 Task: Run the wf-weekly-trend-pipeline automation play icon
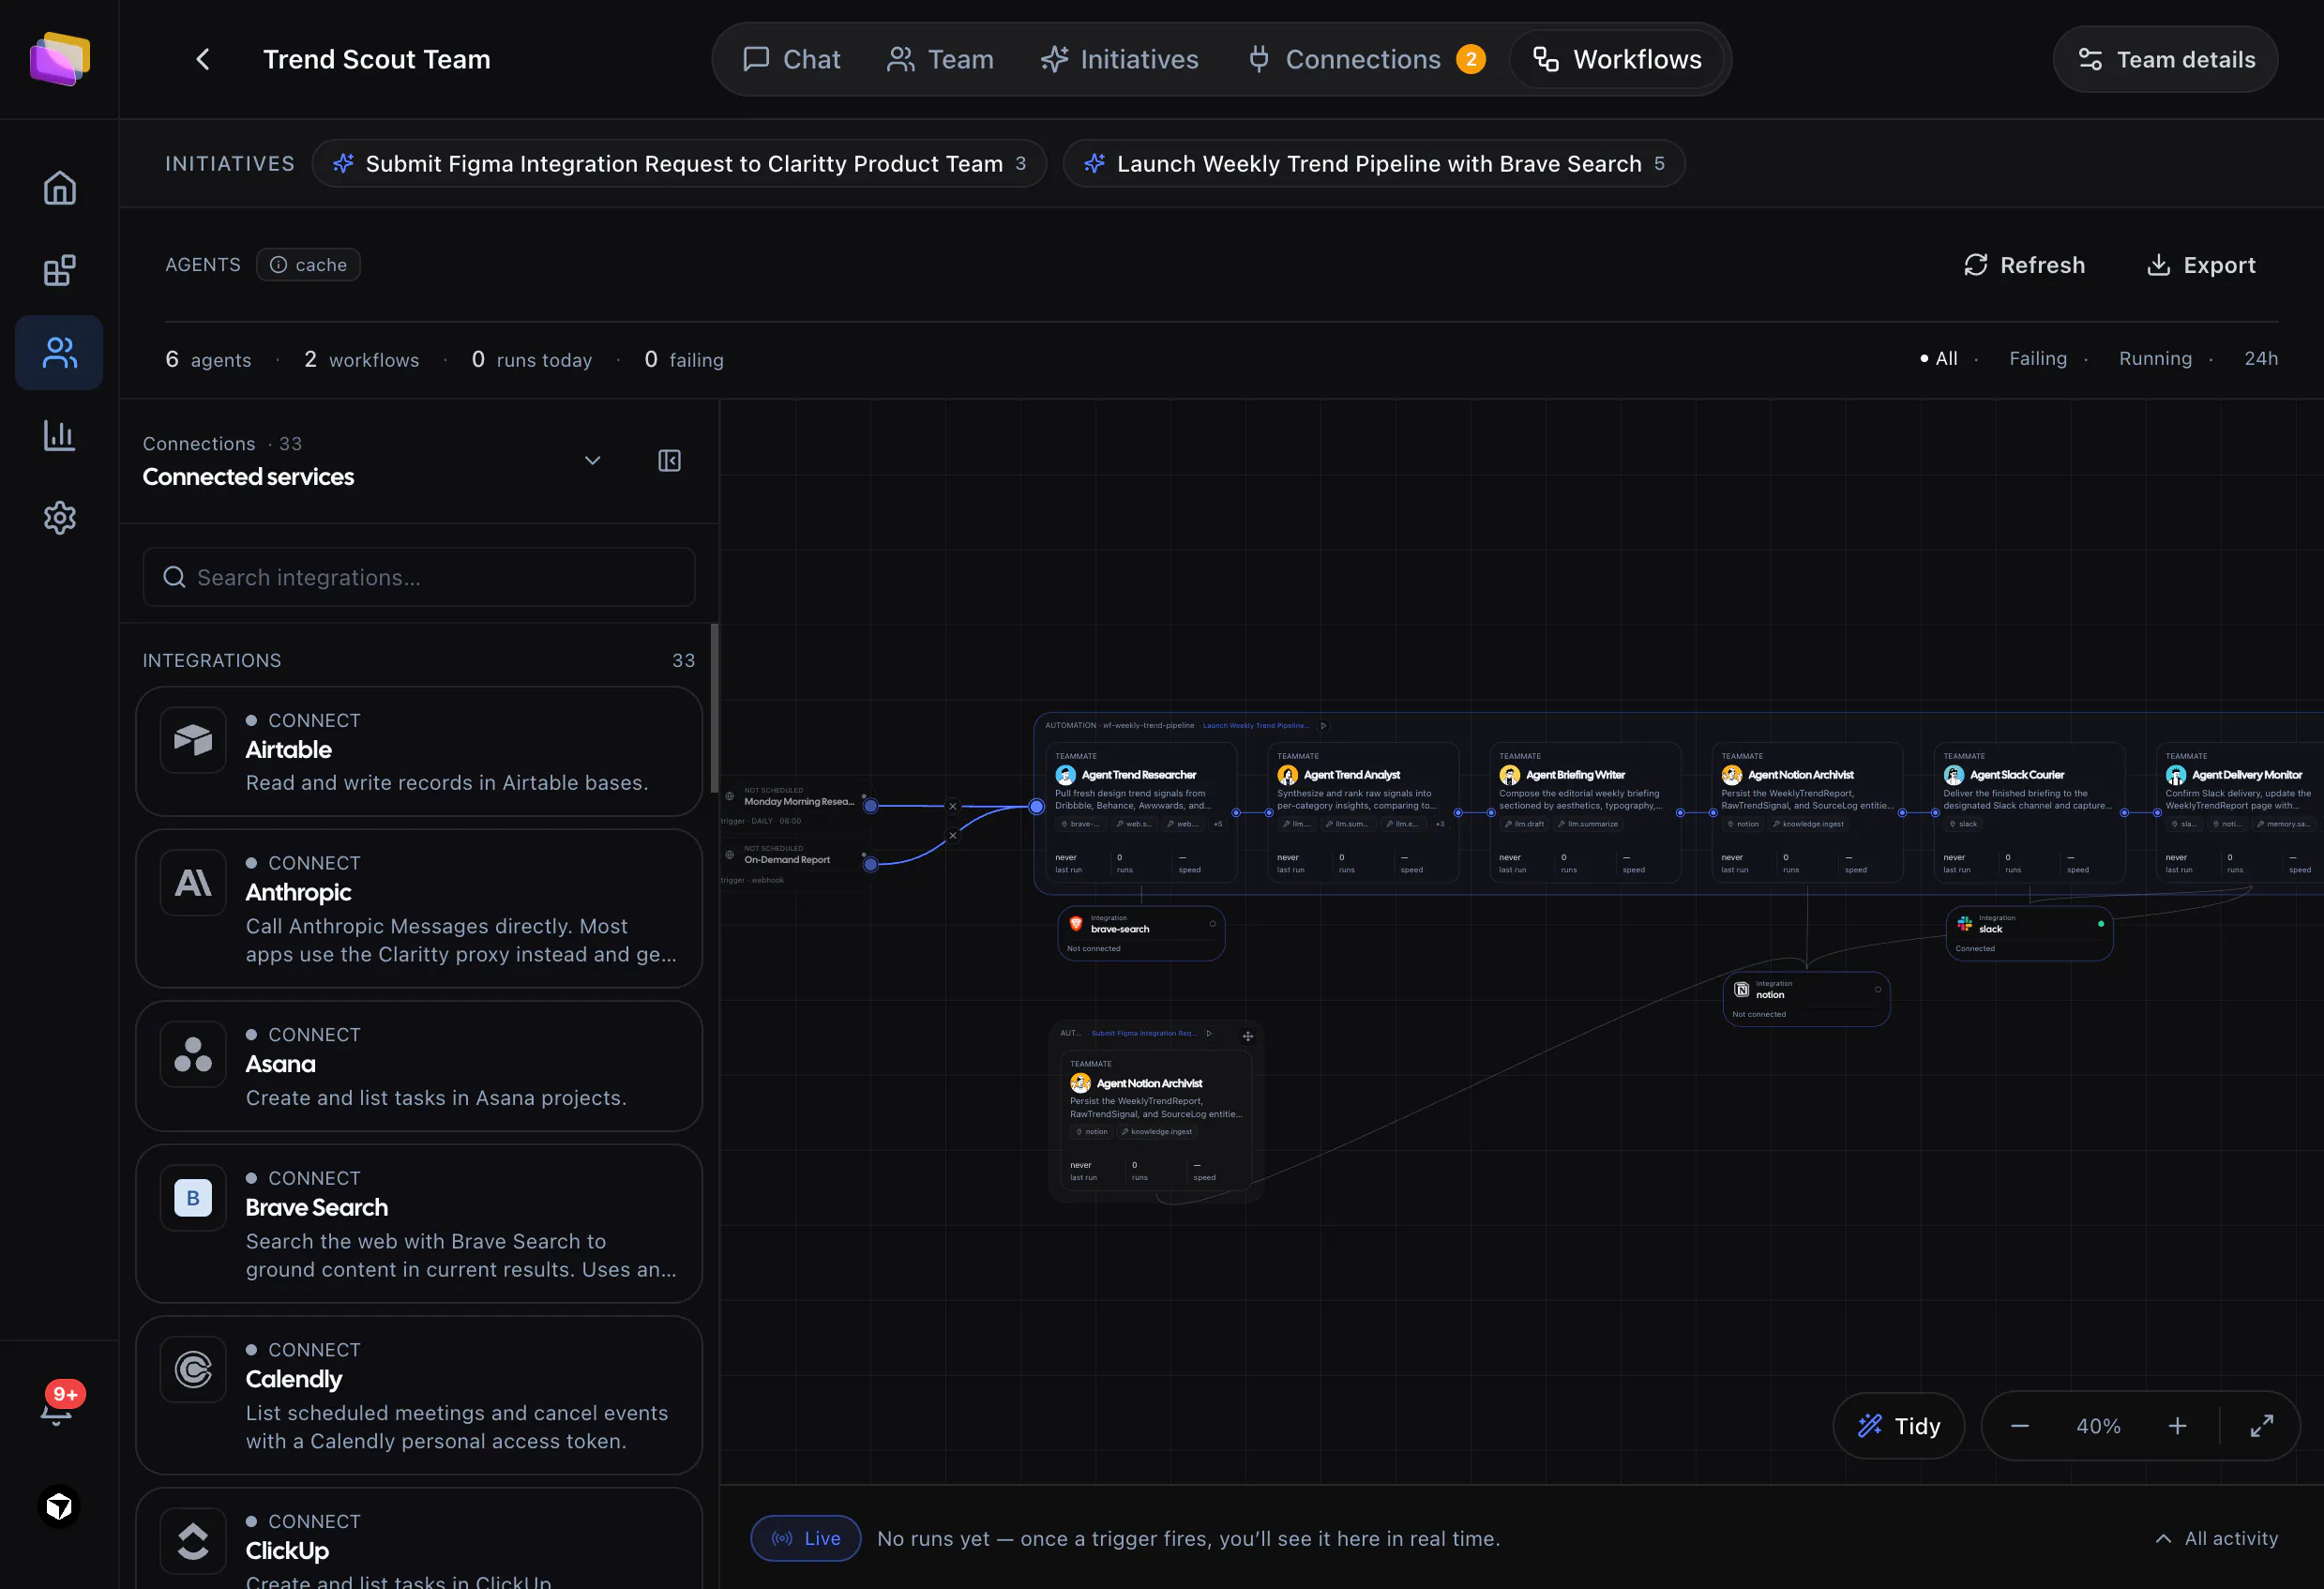click(x=1323, y=726)
